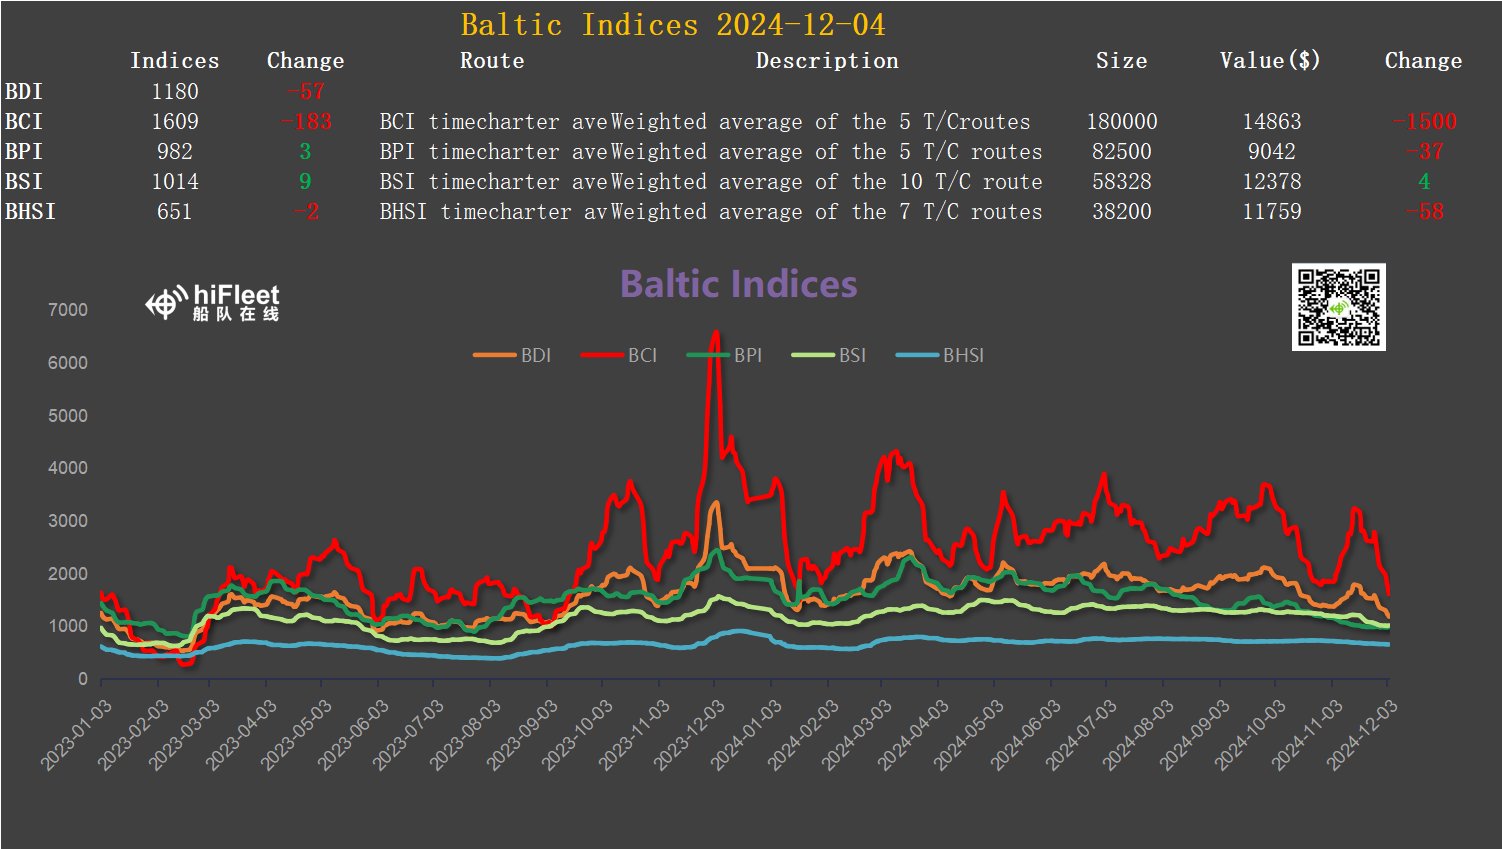Click the 7000 y-axis label
The width and height of the screenshot is (1502, 849).
point(68,310)
